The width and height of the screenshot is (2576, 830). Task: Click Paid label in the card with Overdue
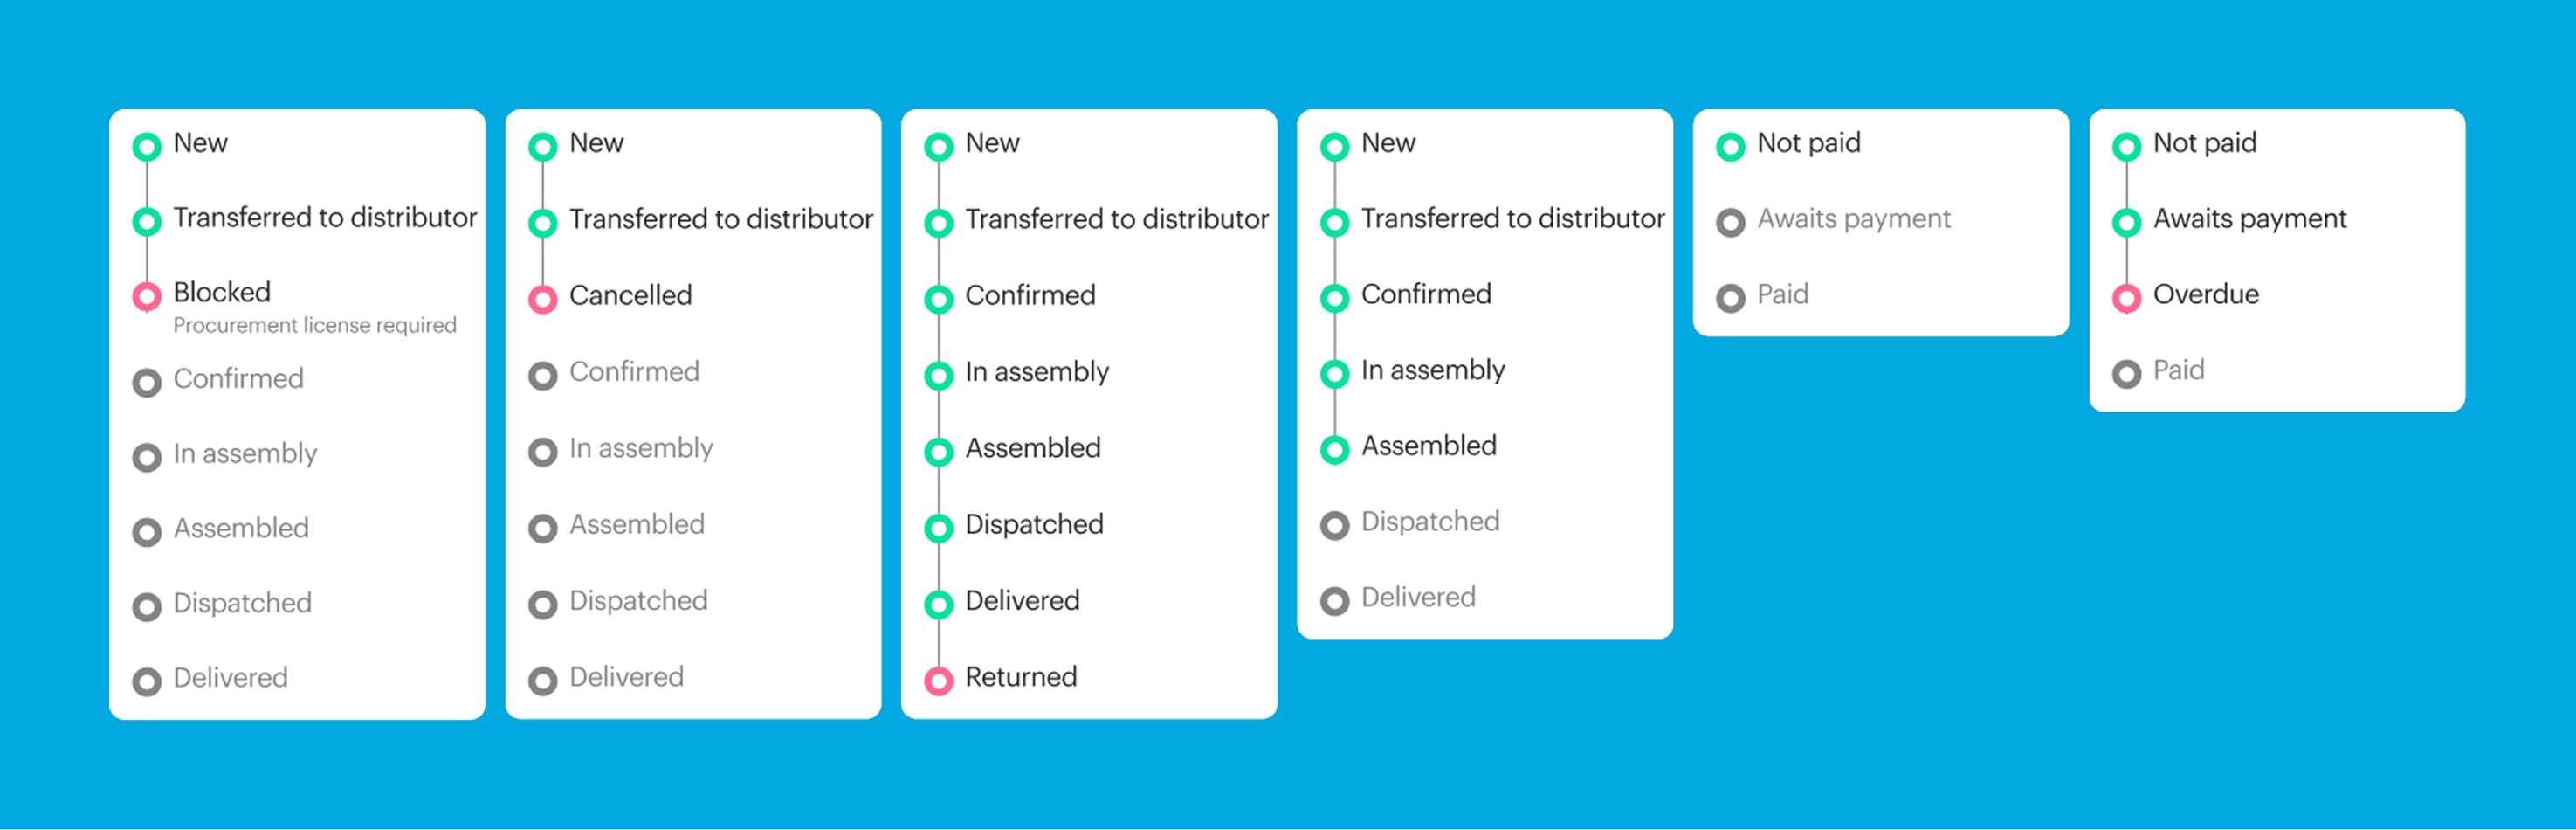pyautogui.click(x=2179, y=370)
